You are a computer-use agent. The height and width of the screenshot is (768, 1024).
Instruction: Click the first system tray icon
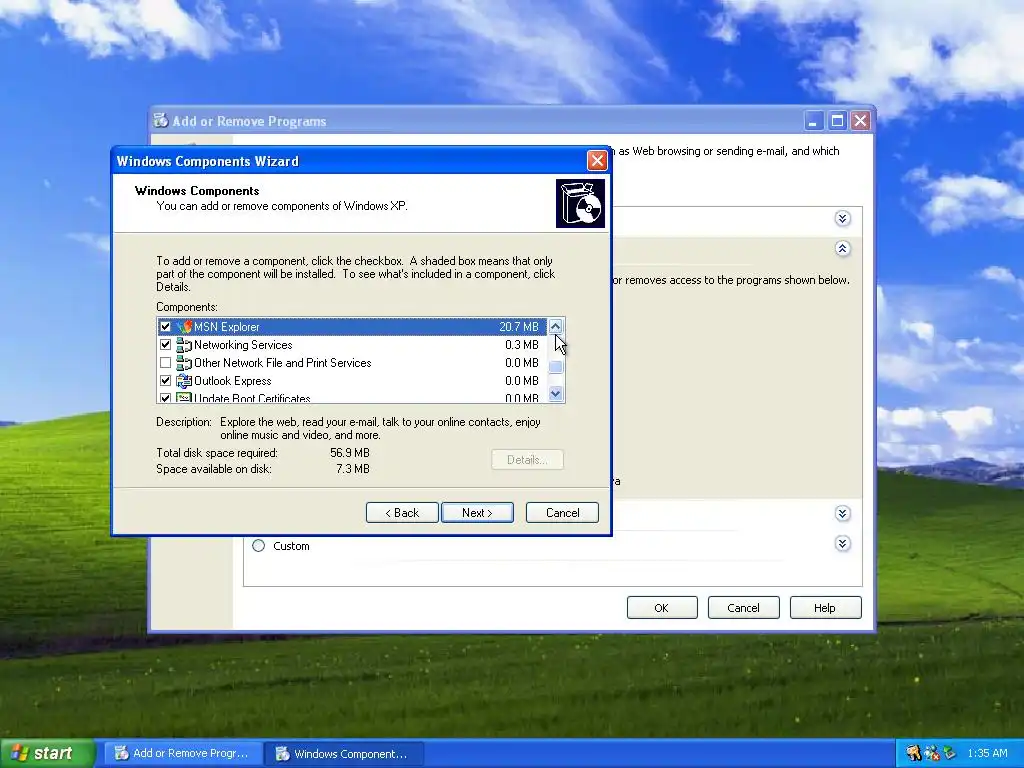click(x=914, y=753)
